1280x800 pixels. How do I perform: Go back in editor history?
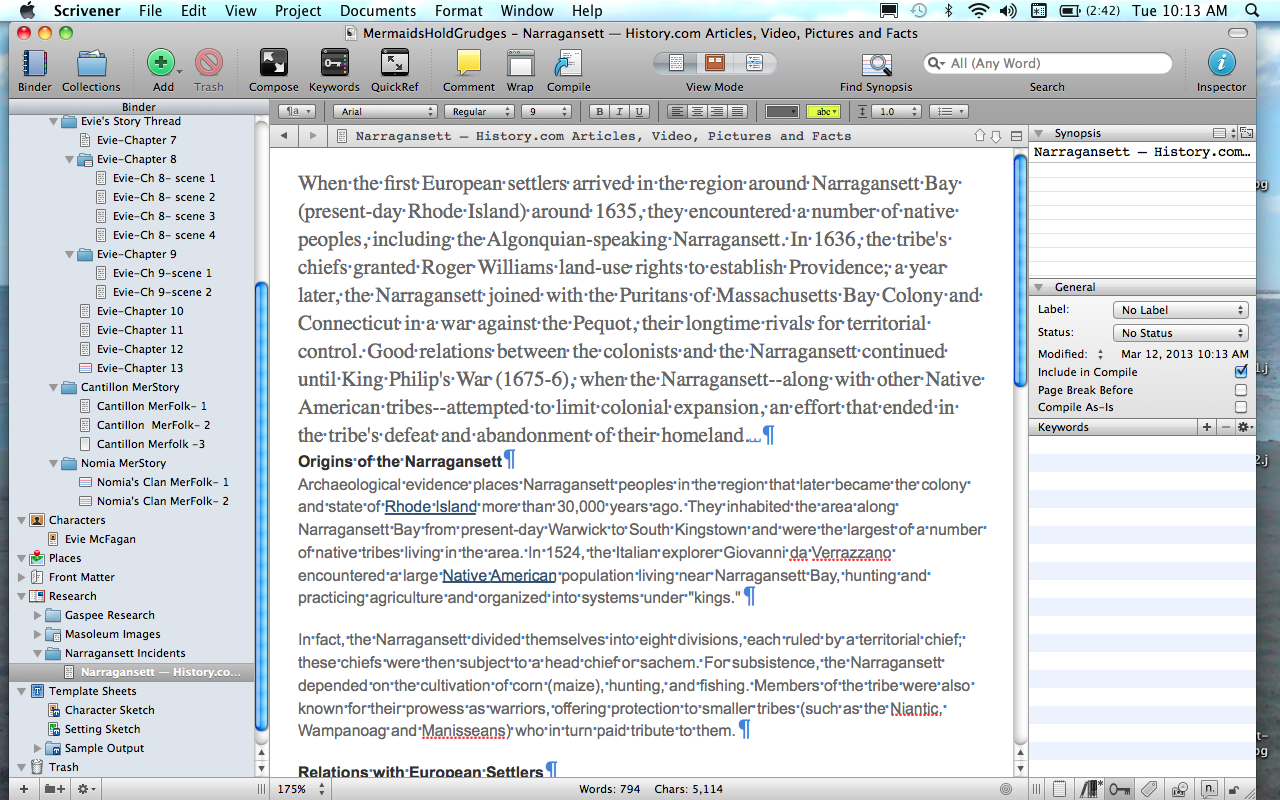284,136
